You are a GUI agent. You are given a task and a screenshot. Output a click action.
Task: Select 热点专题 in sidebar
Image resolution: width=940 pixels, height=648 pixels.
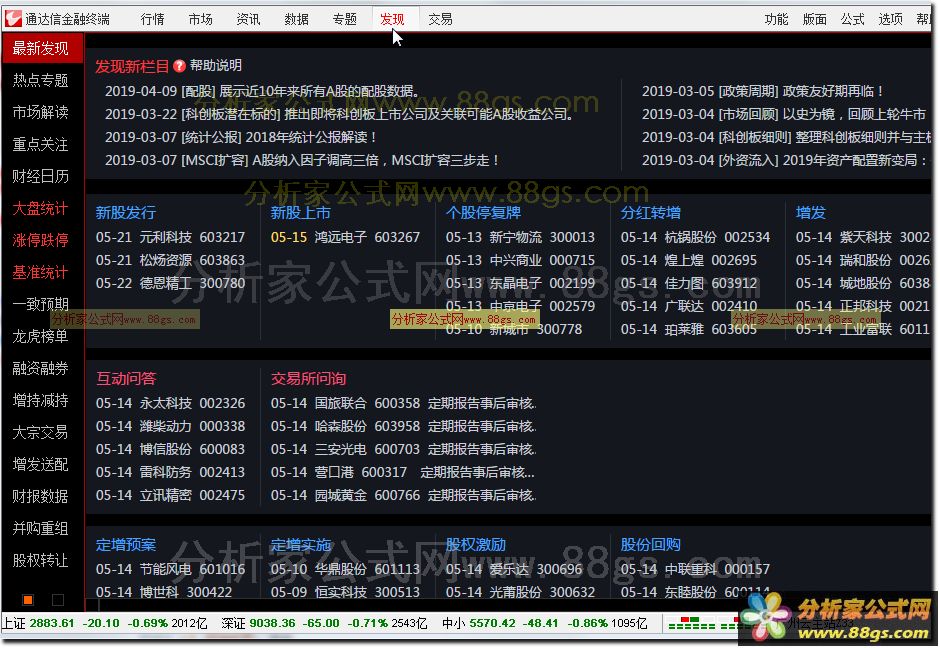click(x=41, y=80)
